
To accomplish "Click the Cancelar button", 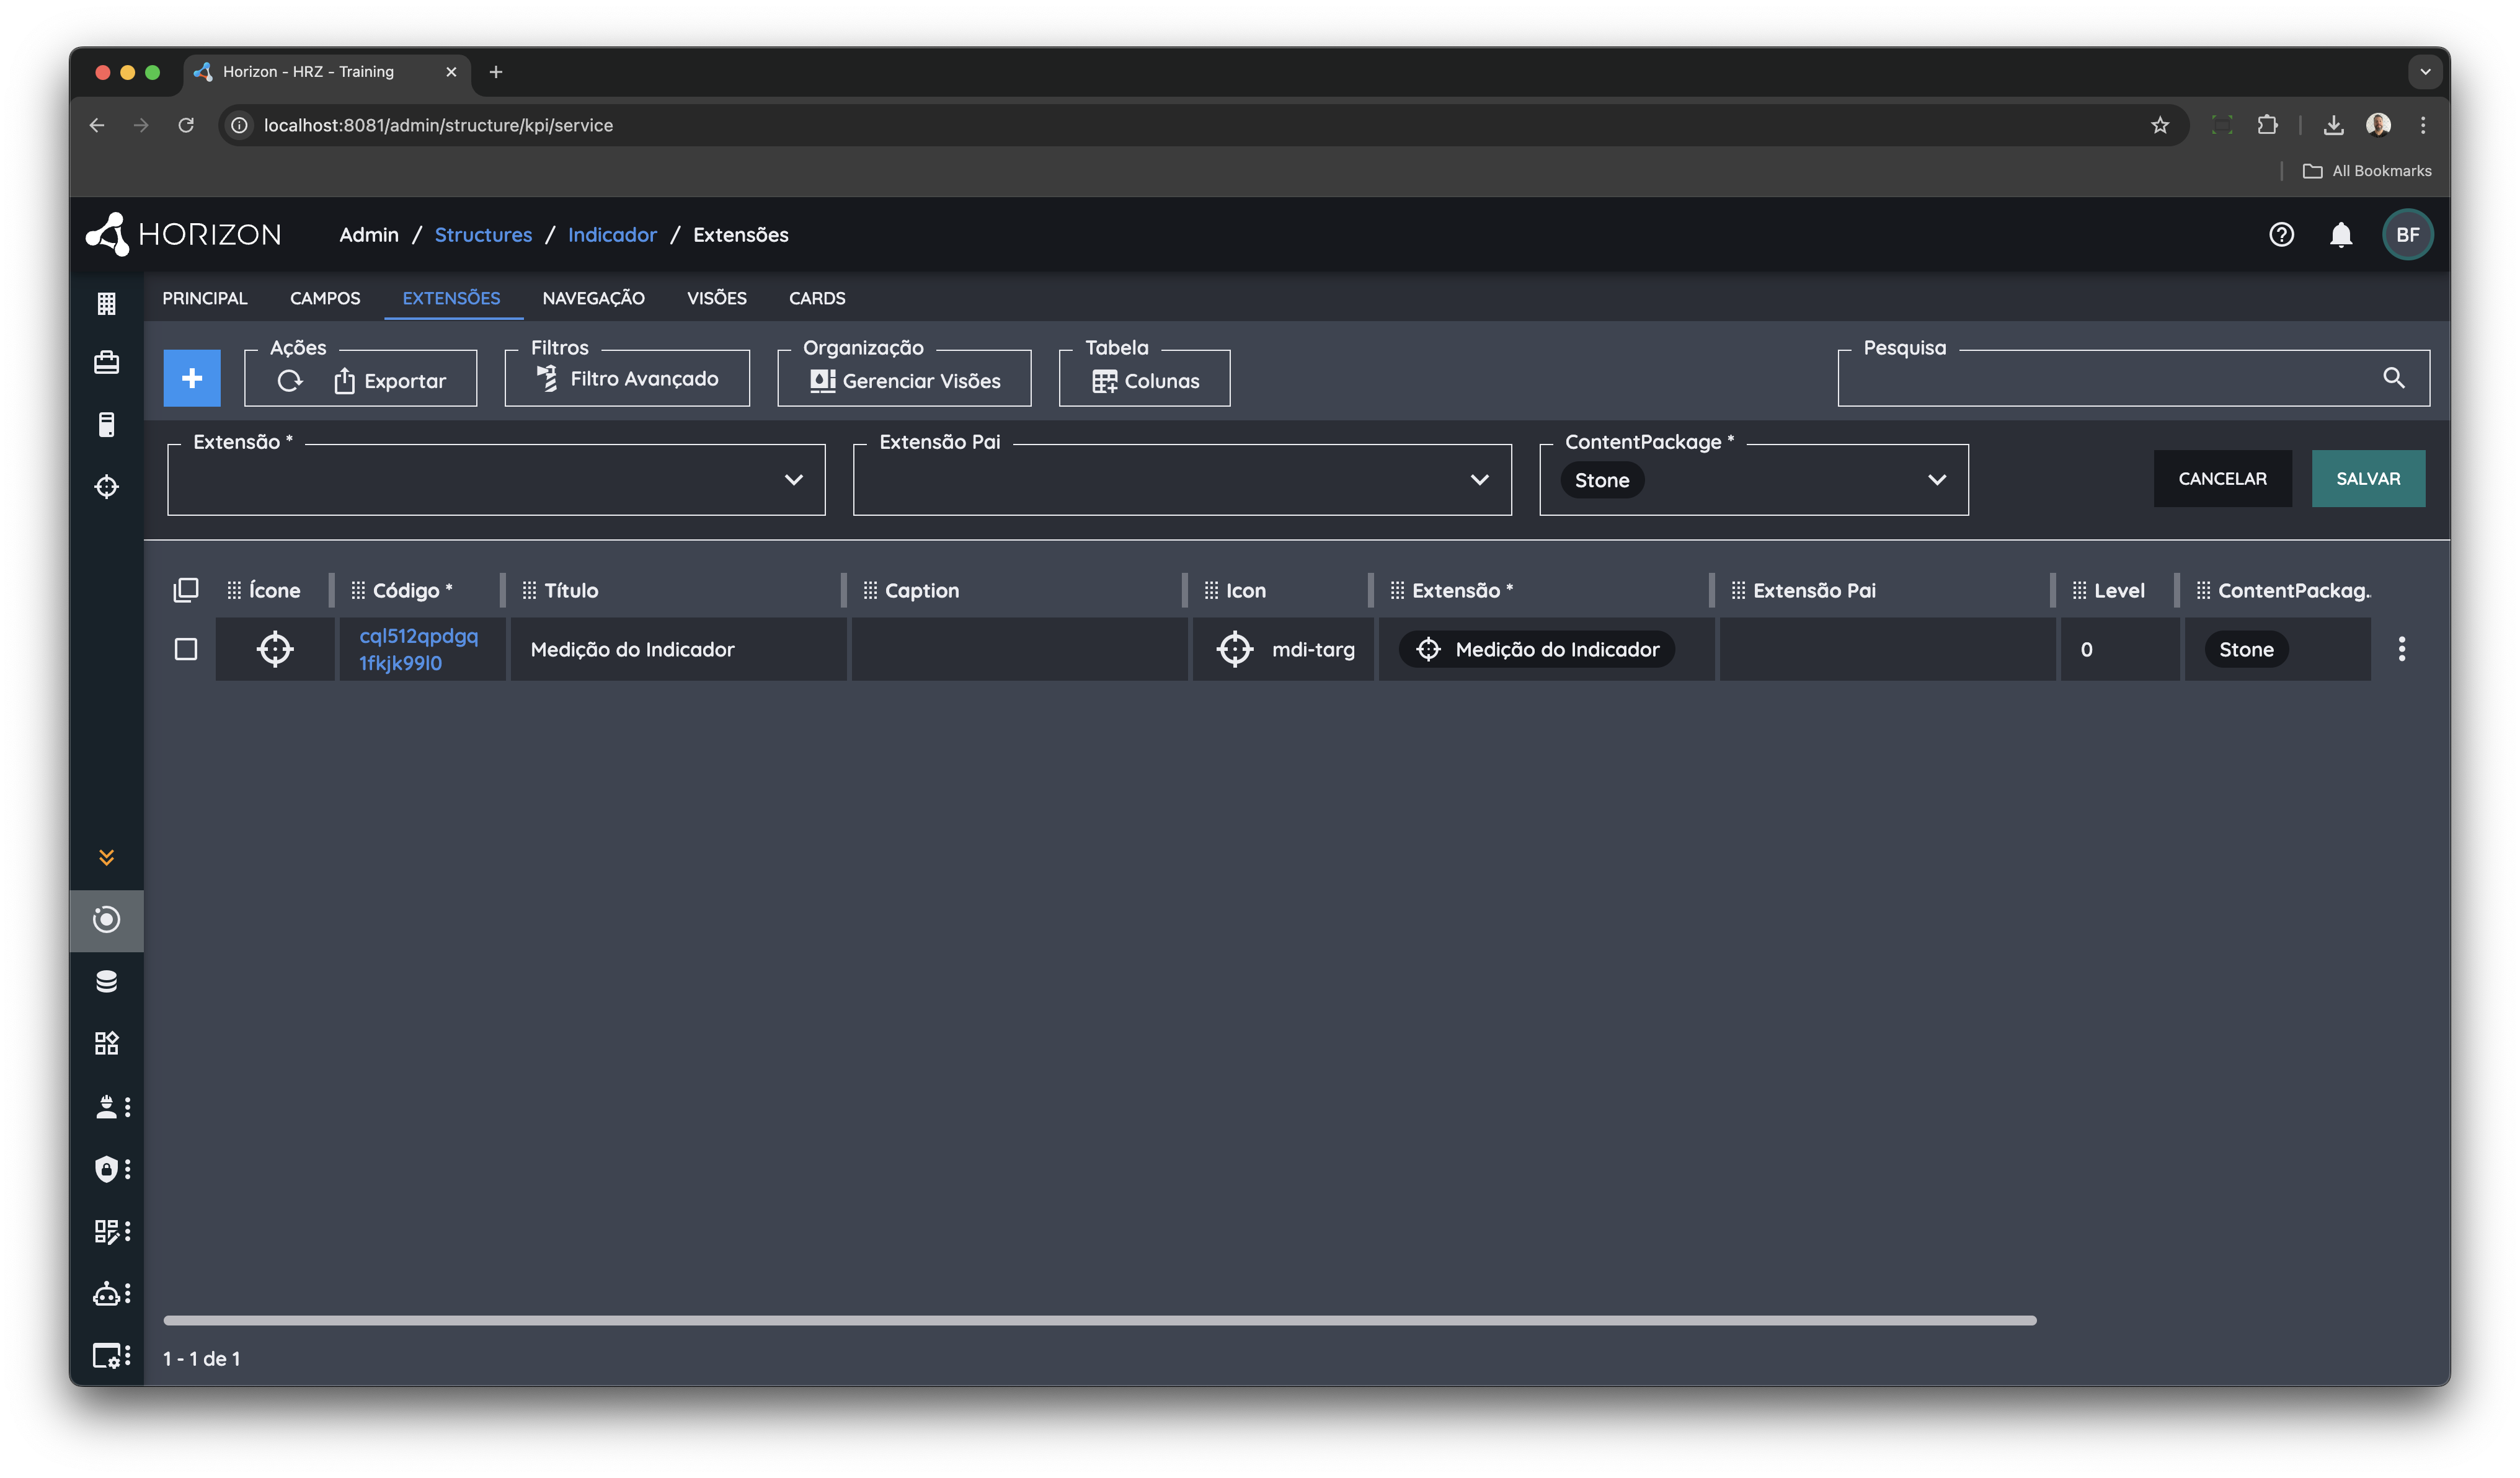I will pyautogui.click(x=2223, y=479).
